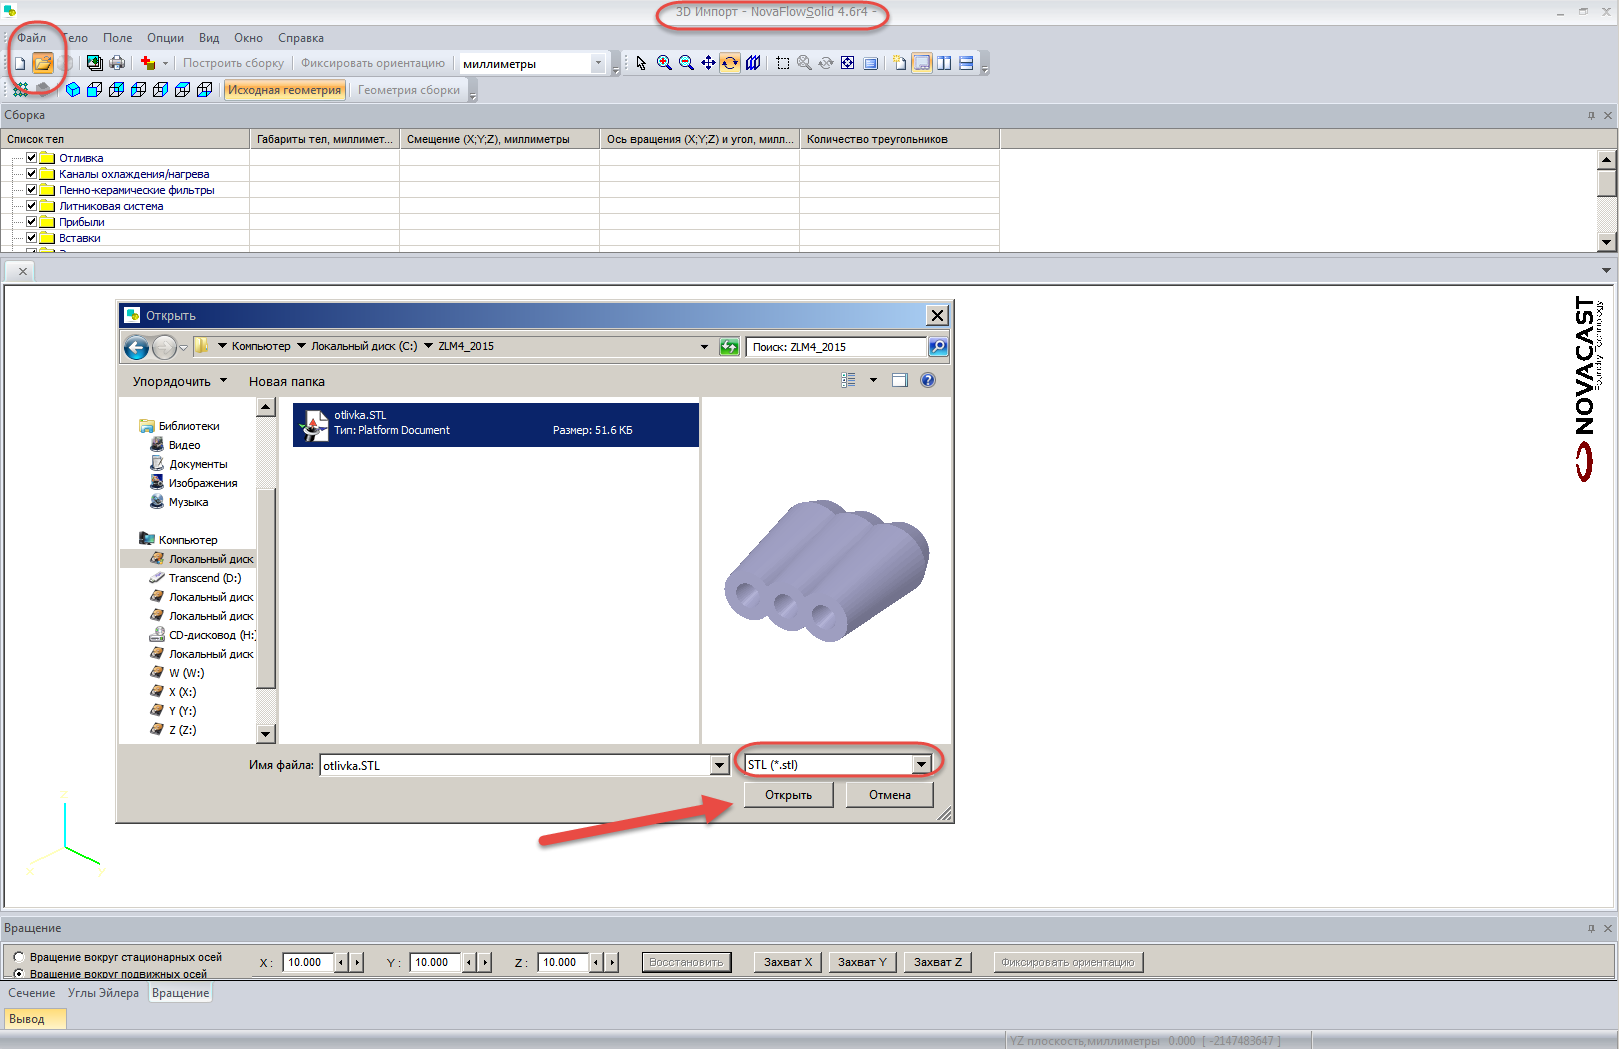Click the Open file folder icon
The width and height of the screenshot is (1619, 1049).
coord(42,63)
